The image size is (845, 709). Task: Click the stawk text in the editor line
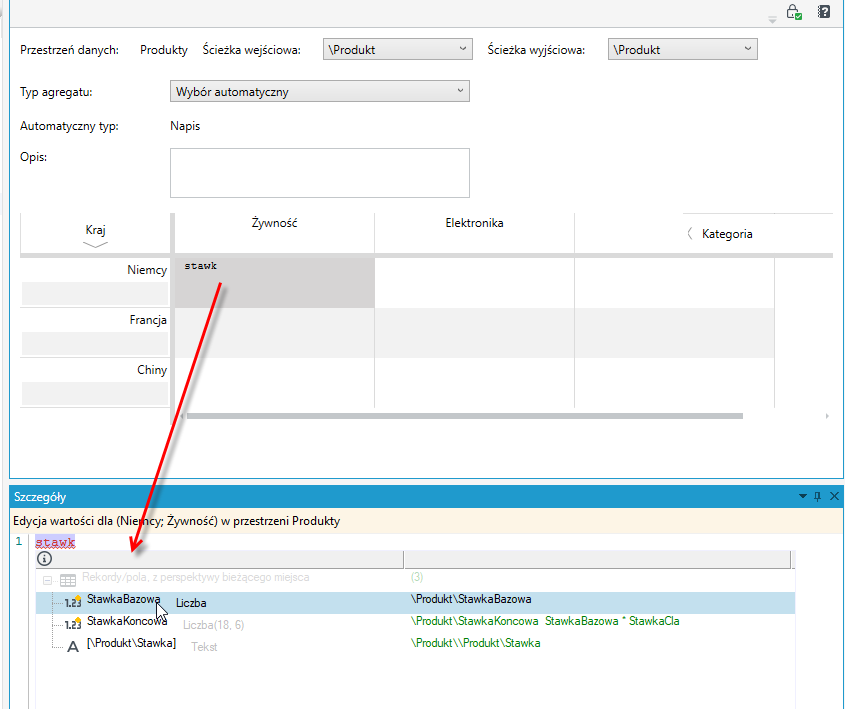55,542
